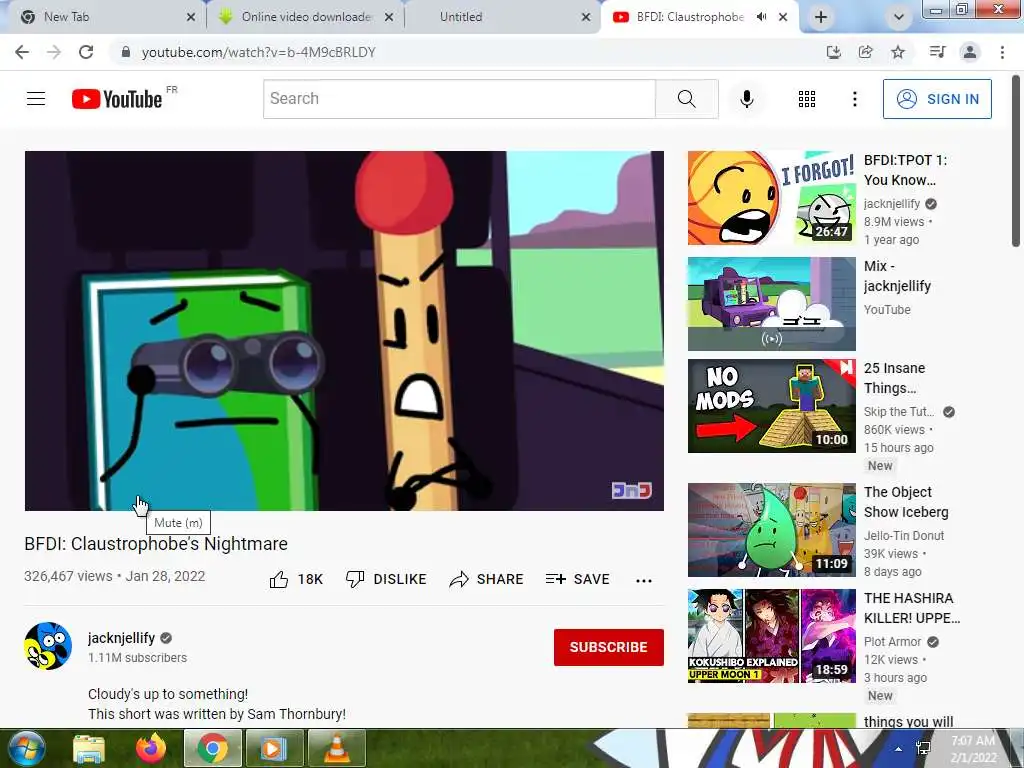Viewport: 1024px width, 768px height.
Task: Click the browser address bar URL
Action: [259, 52]
